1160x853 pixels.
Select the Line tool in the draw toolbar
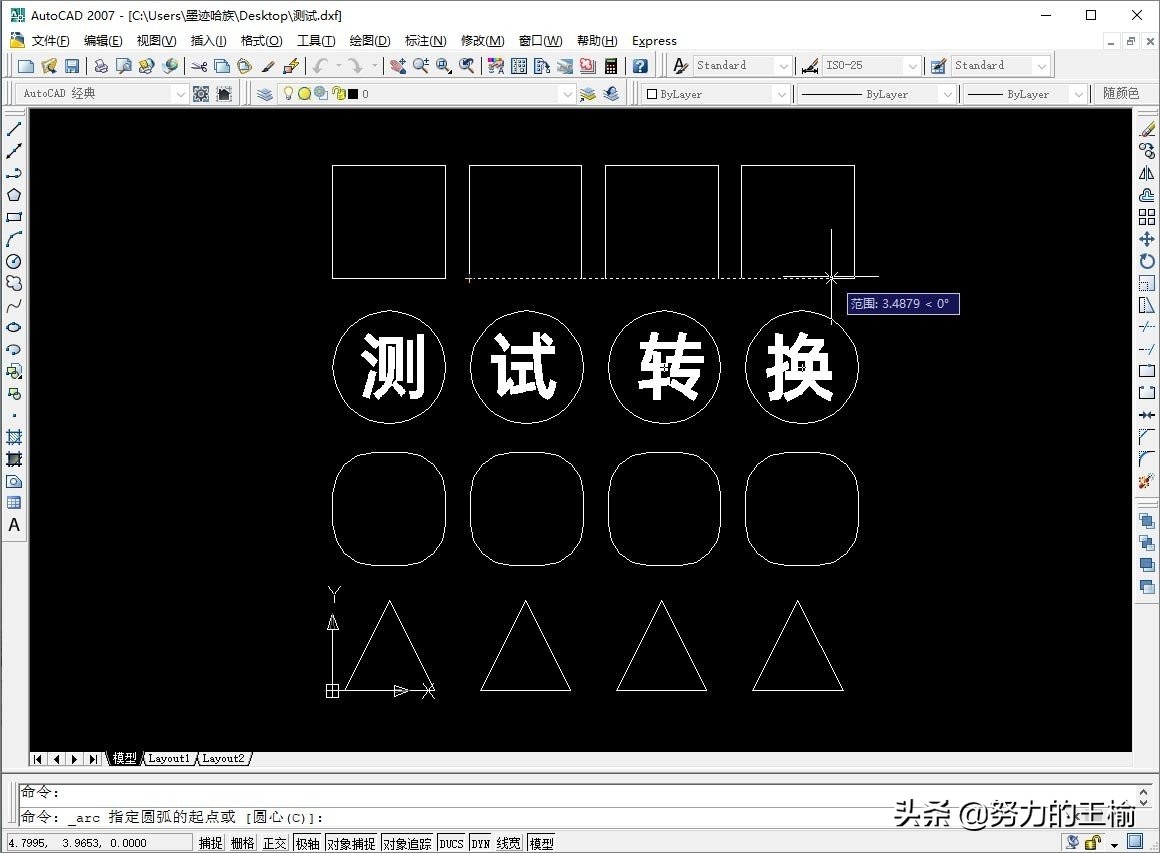(13, 128)
